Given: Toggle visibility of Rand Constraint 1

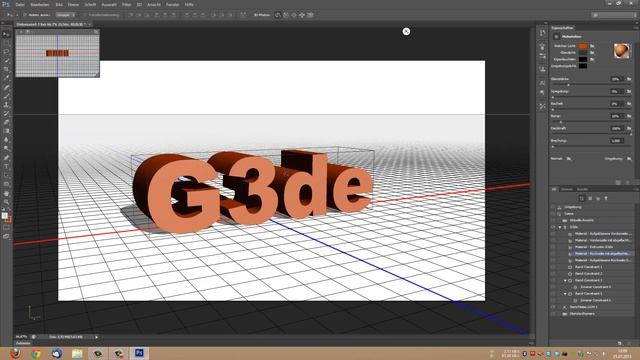Looking at the screenshot, I should pyautogui.click(x=553, y=267).
